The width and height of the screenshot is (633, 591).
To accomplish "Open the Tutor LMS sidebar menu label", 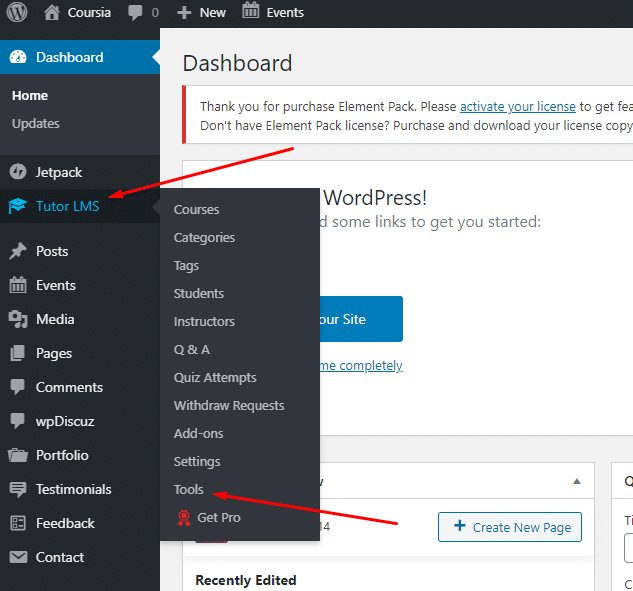I will pyautogui.click(x=67, y=206).
